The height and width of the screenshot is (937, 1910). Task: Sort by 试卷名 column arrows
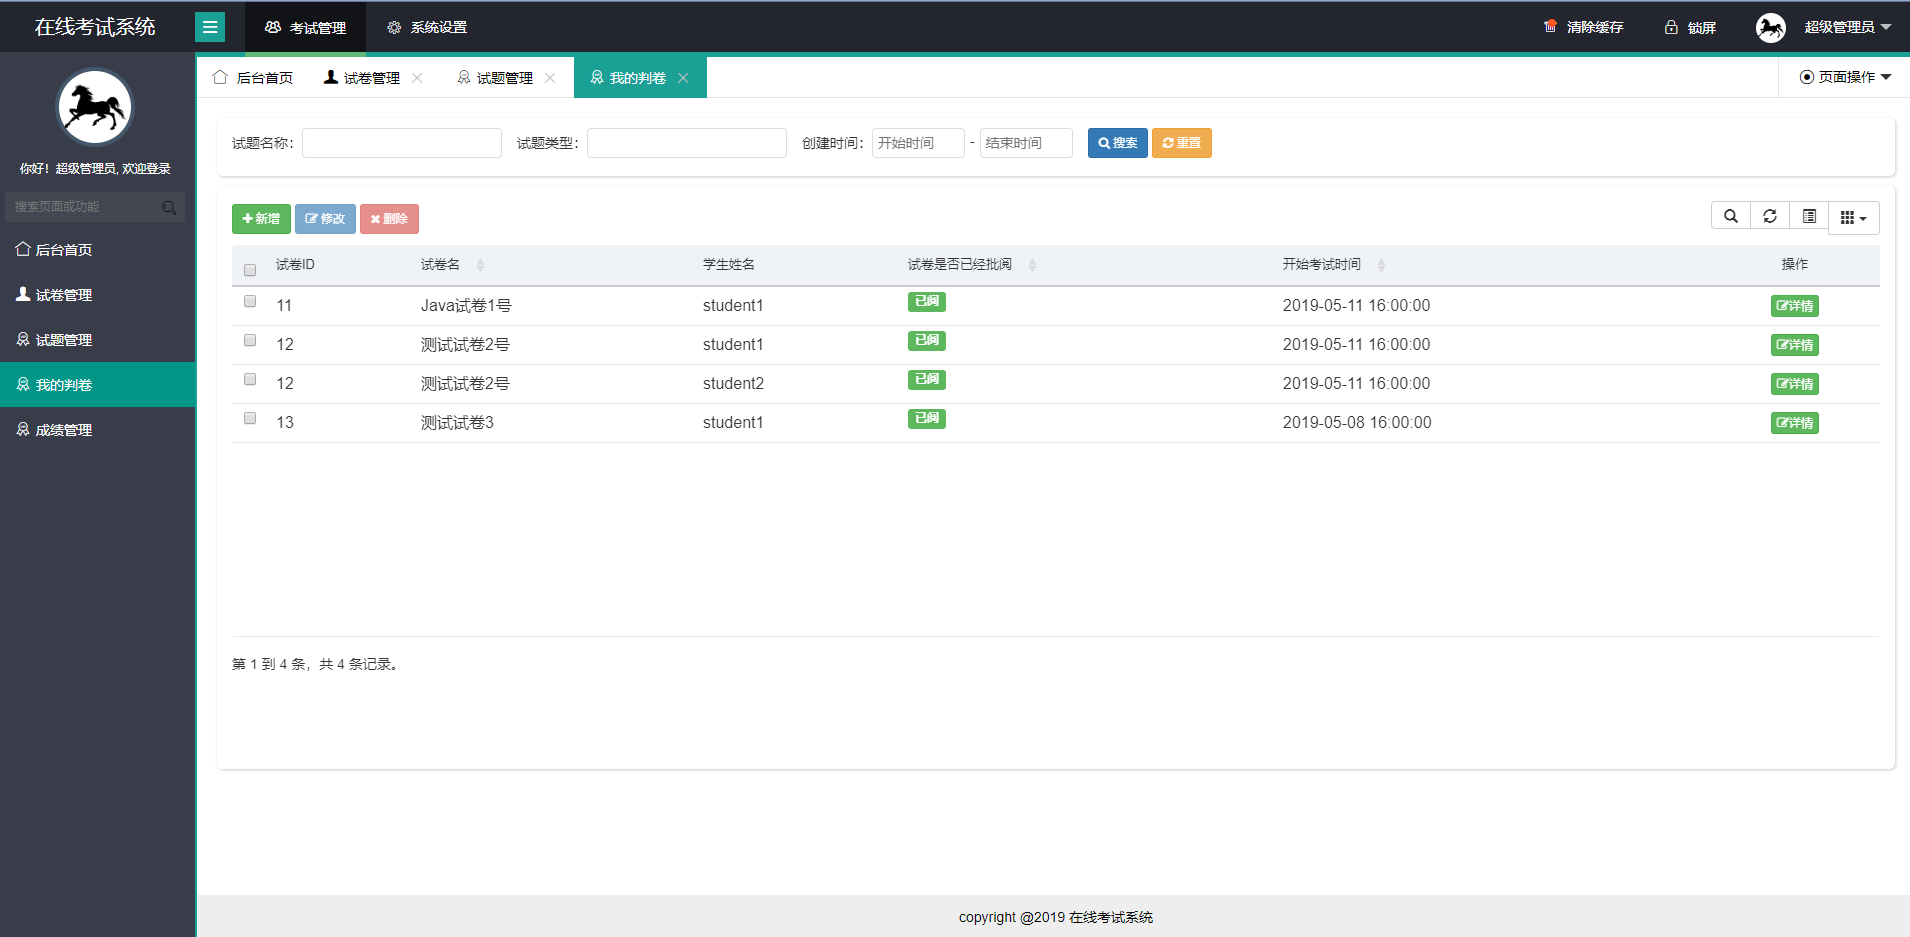(480, 265)
